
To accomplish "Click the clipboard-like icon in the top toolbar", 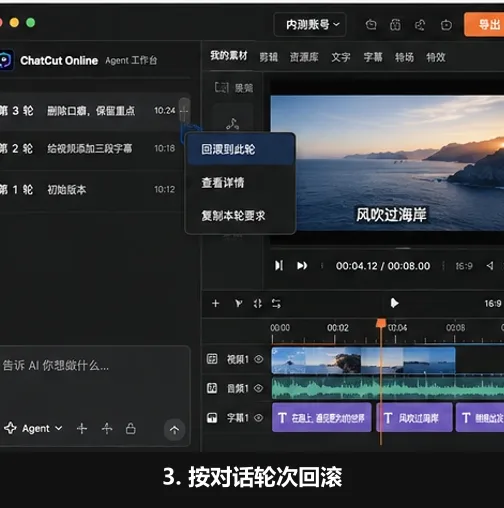I will [395, 25].
